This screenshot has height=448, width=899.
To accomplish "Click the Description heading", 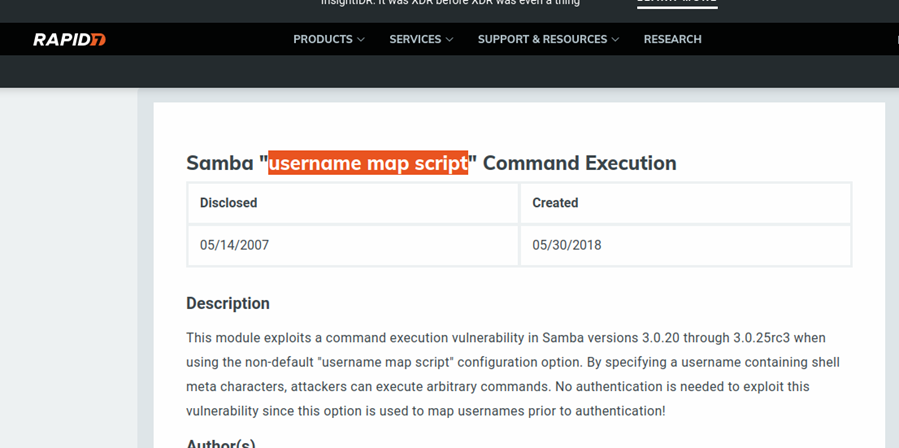I will coord(228,303).
